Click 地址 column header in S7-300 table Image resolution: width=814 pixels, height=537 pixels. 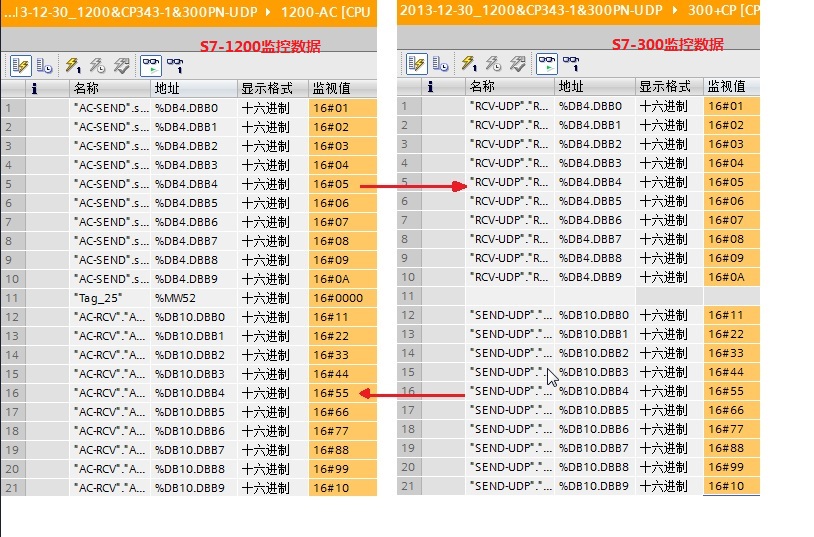pos(595,86)
